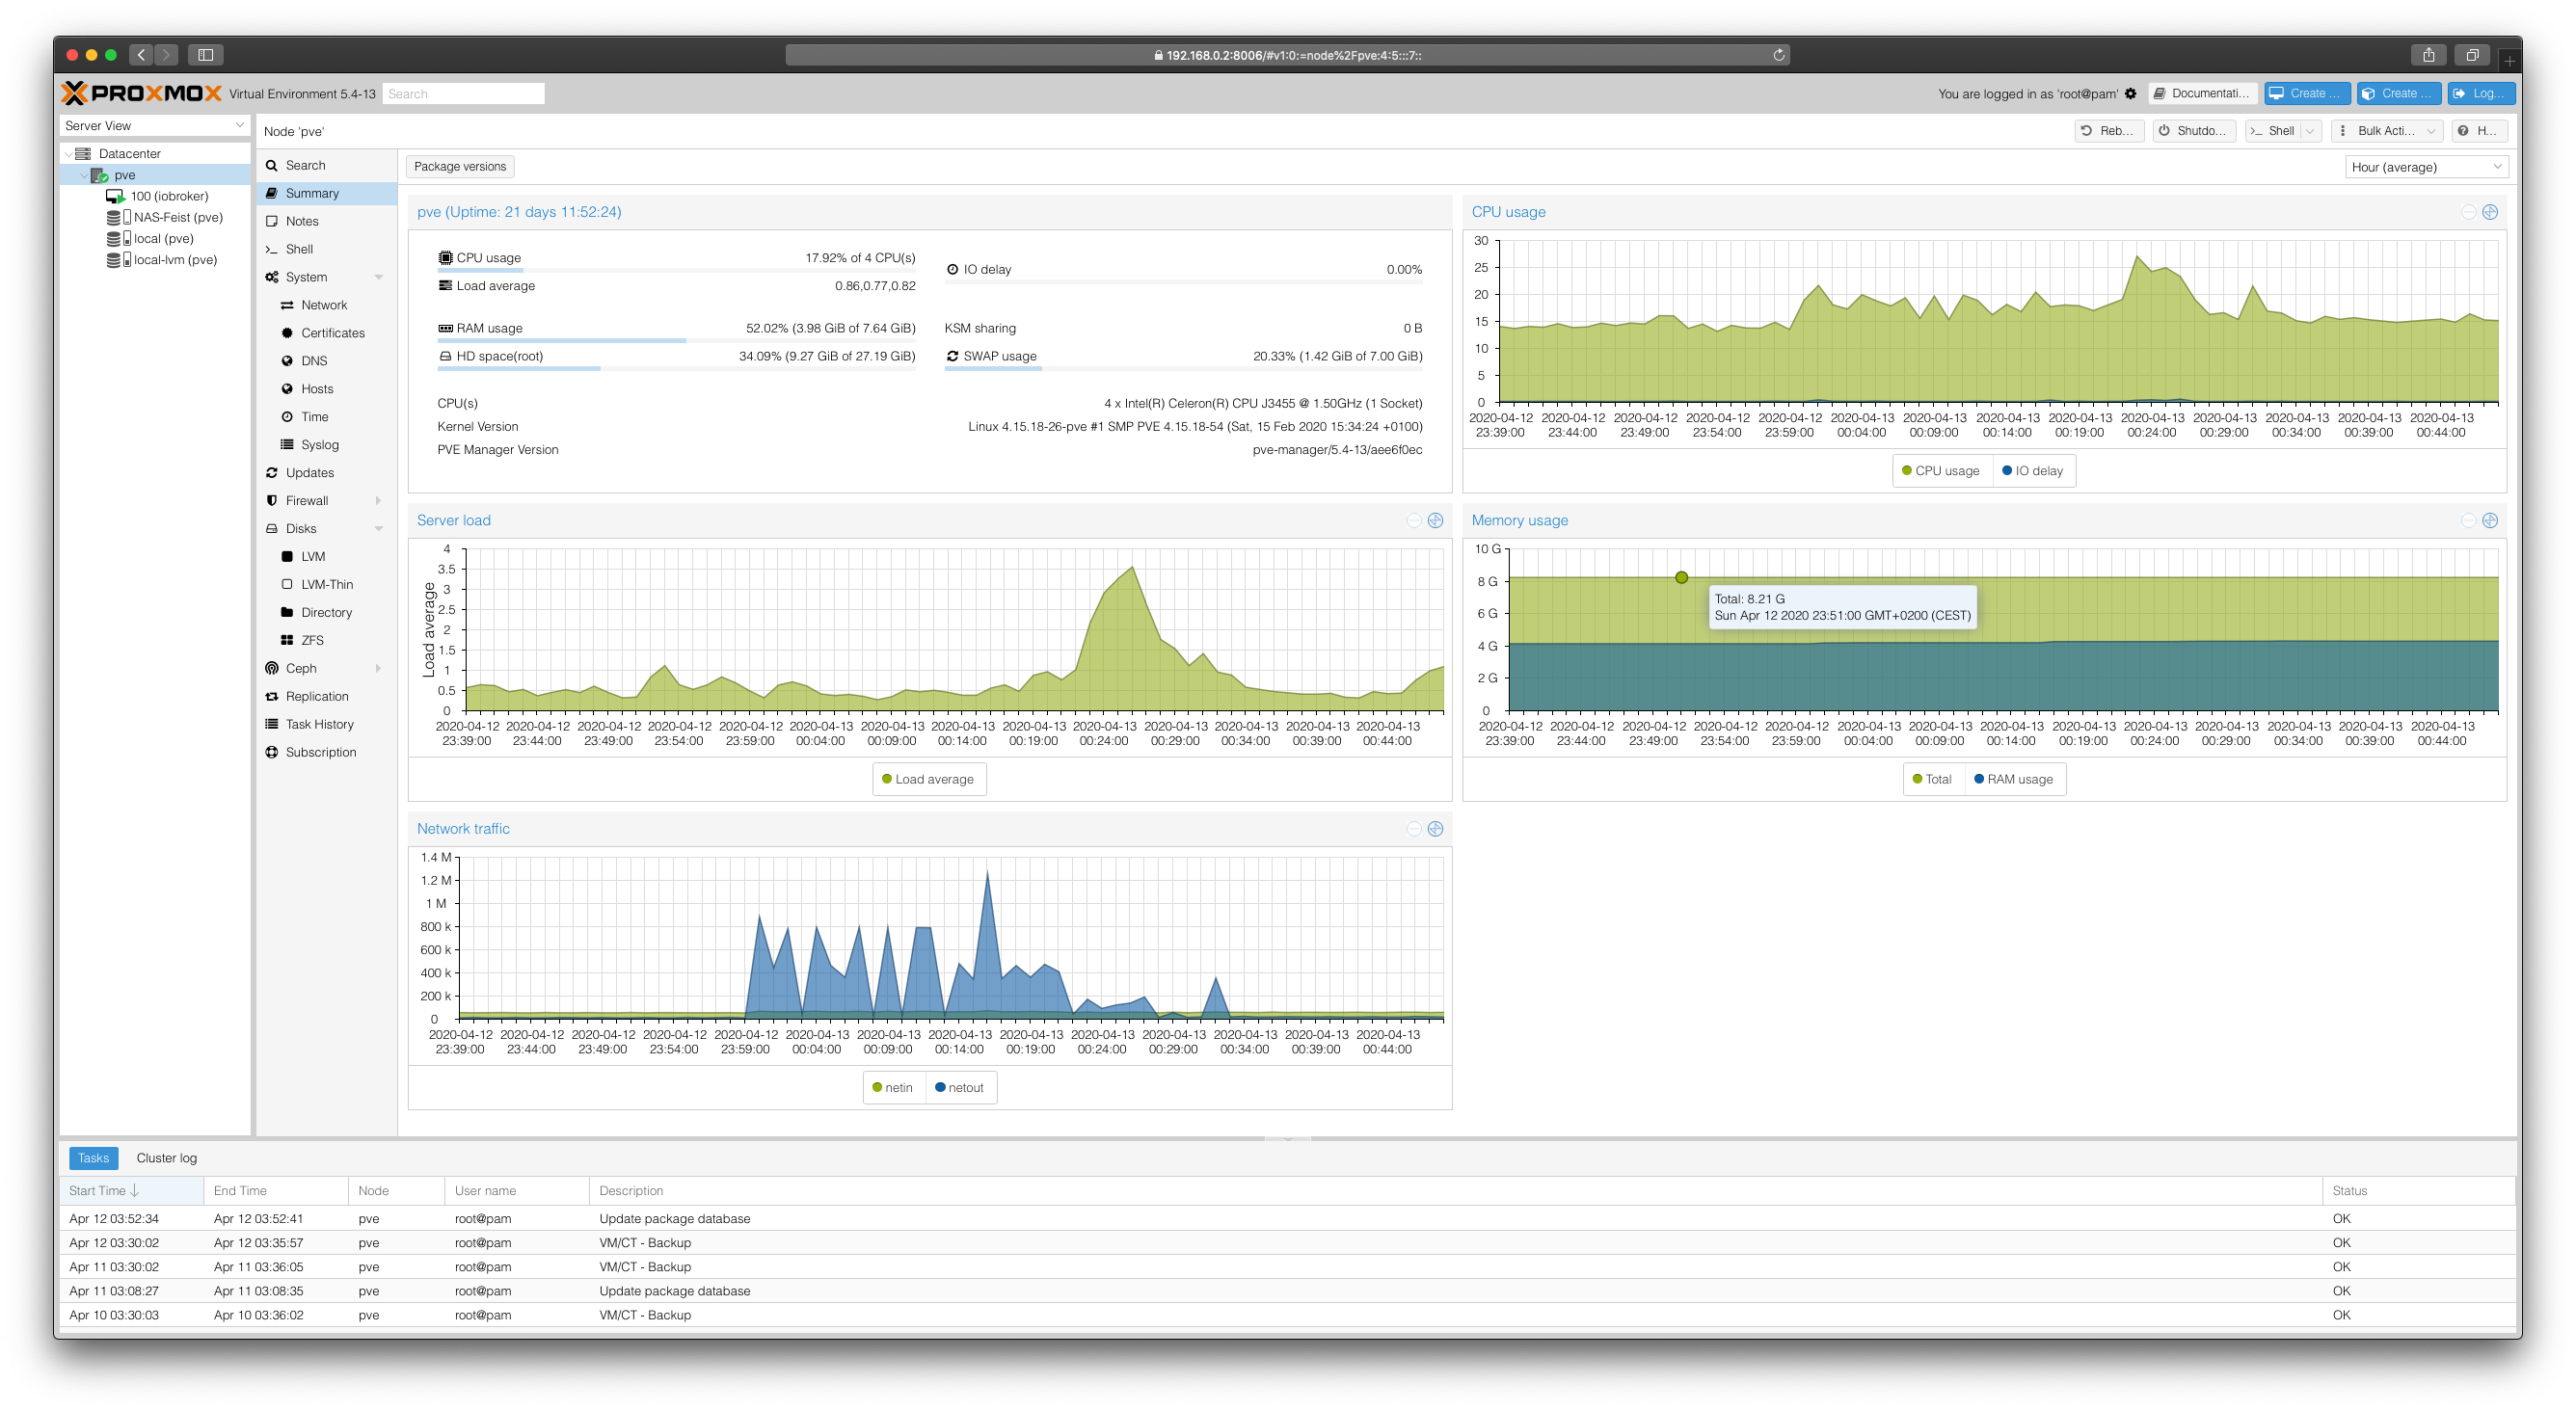Toggle netout series in Network legend
Screen dimensions: 2576x1410
[960, 1088]
